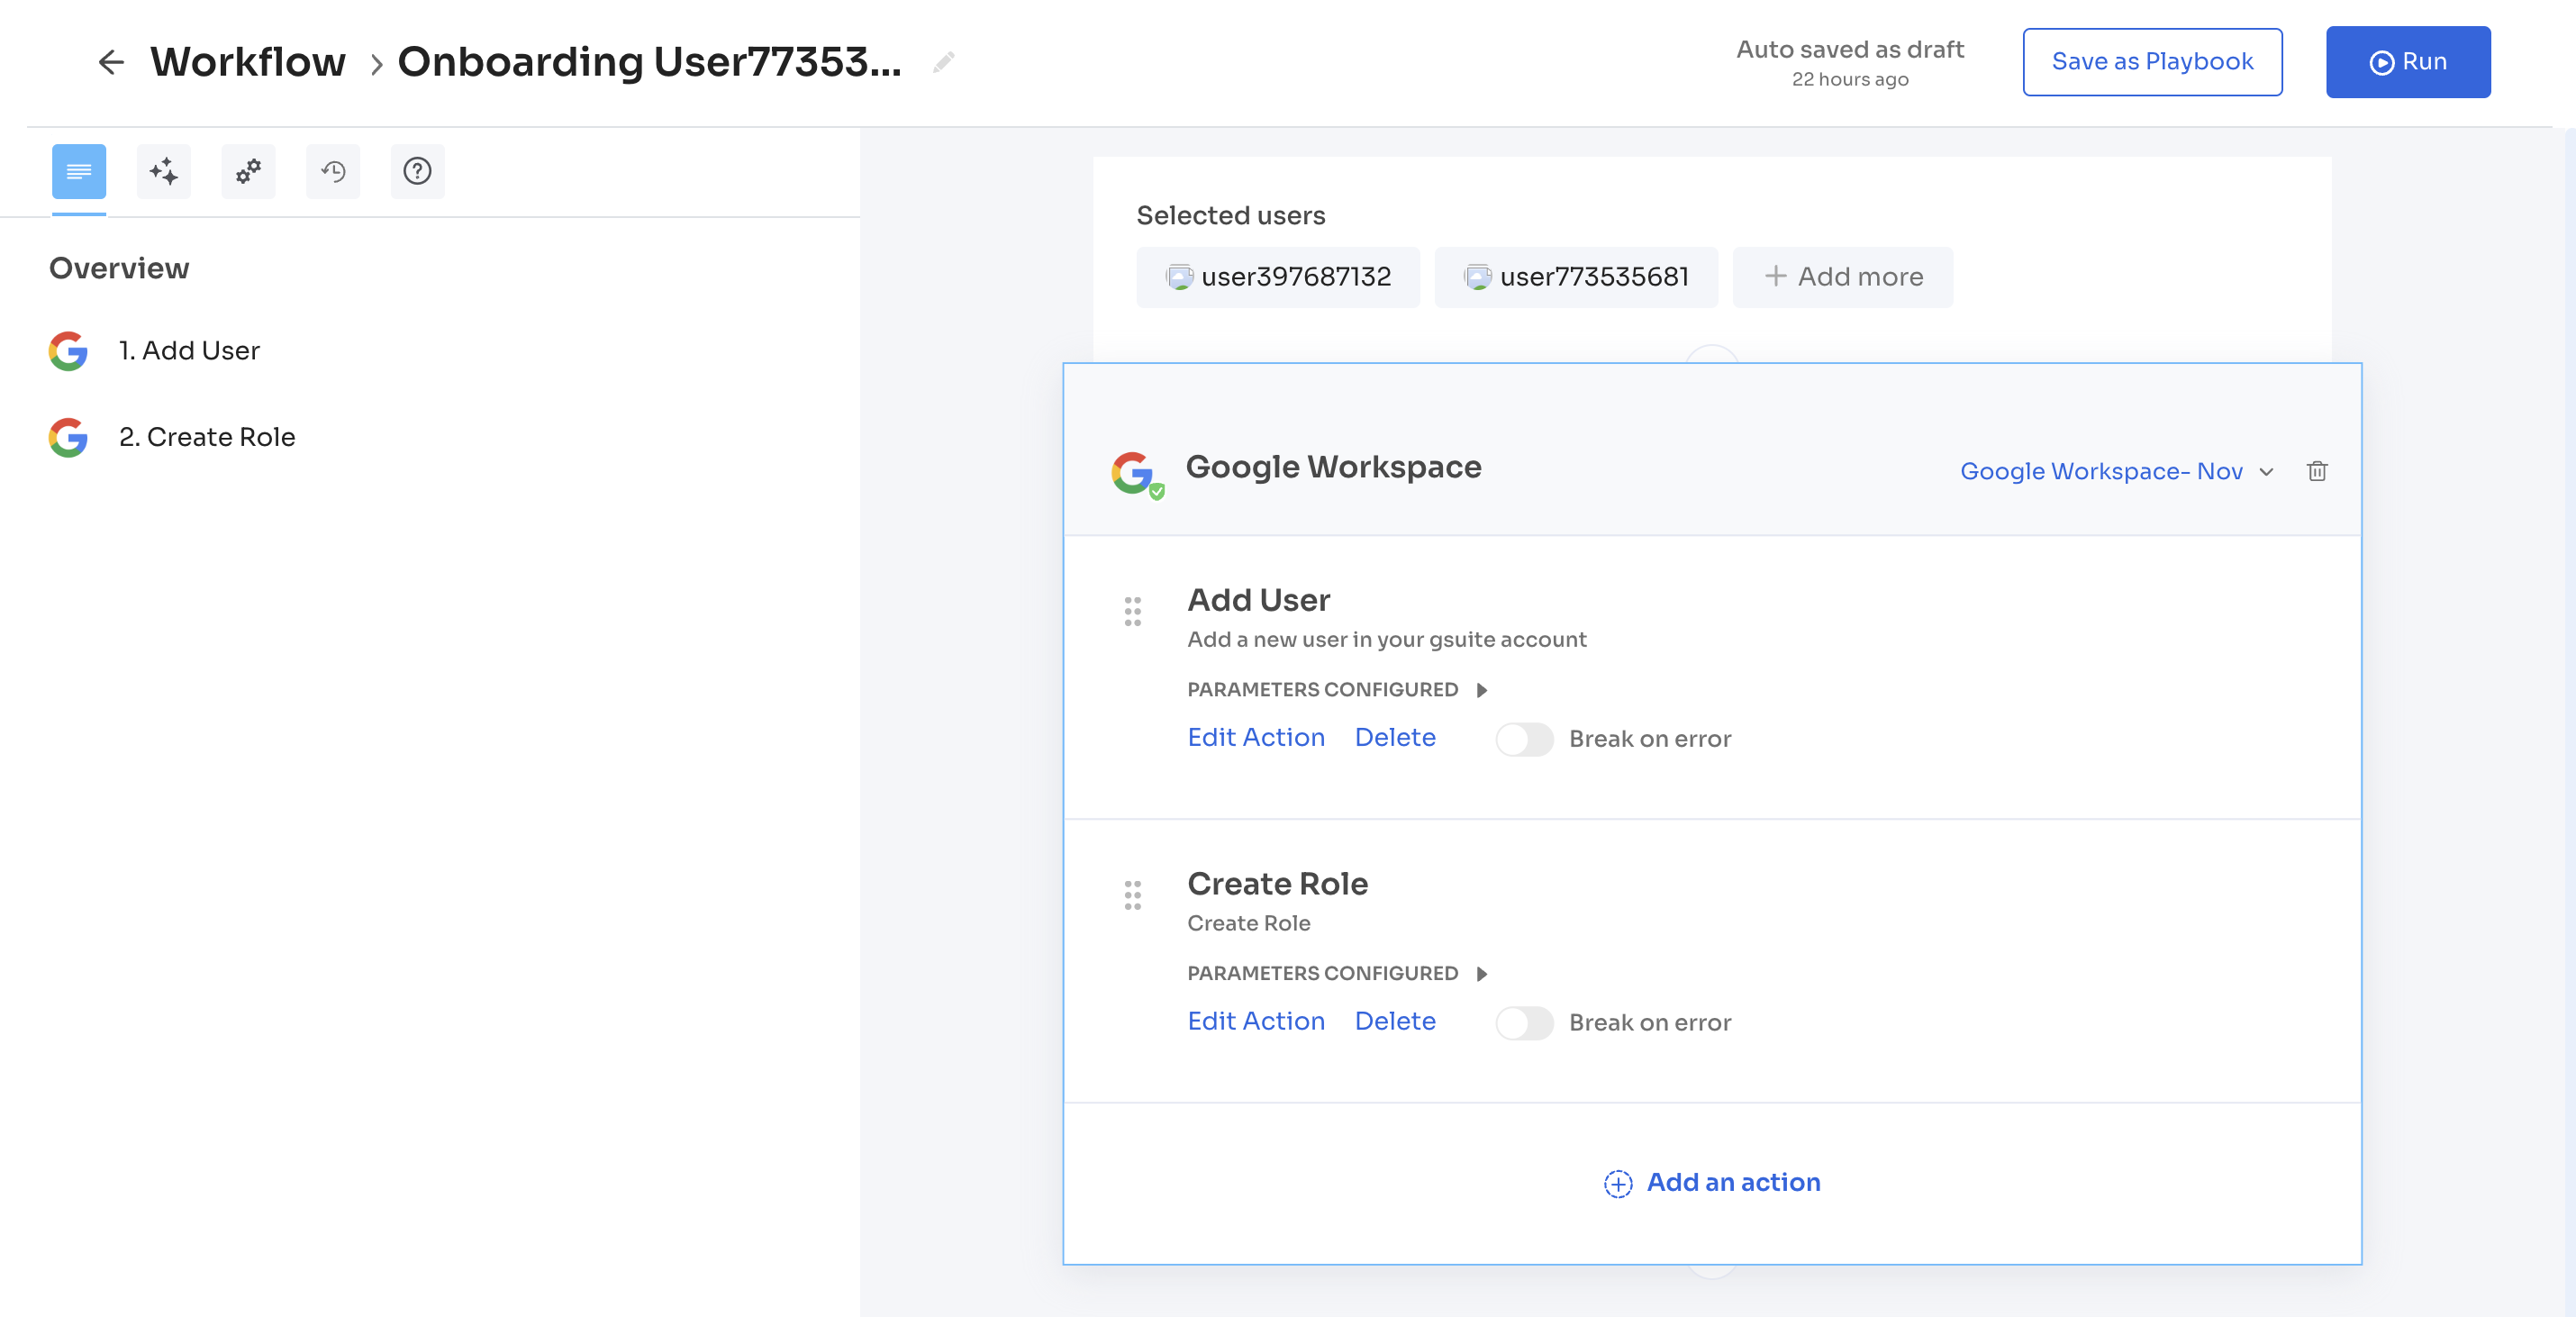Screen dimensions: 2576x1317
Task: Select '1. Add User' in Overview
Action: point(189,350)
